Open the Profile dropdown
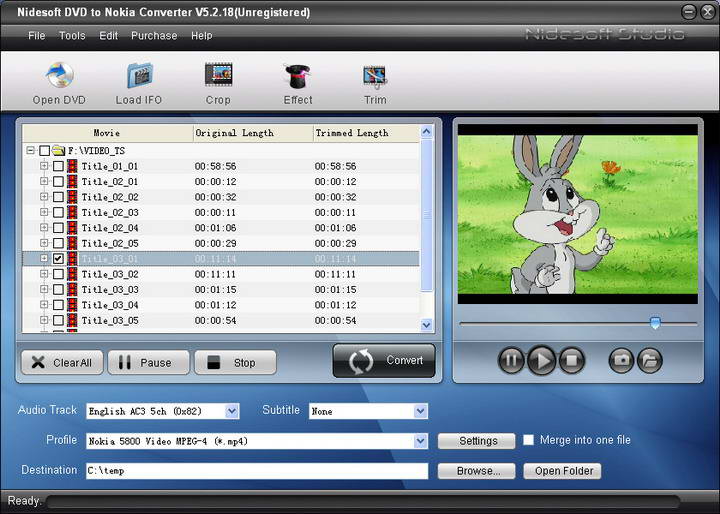Image resolution: width=720 pixels, height=514 pixels. tap(420, 441)
